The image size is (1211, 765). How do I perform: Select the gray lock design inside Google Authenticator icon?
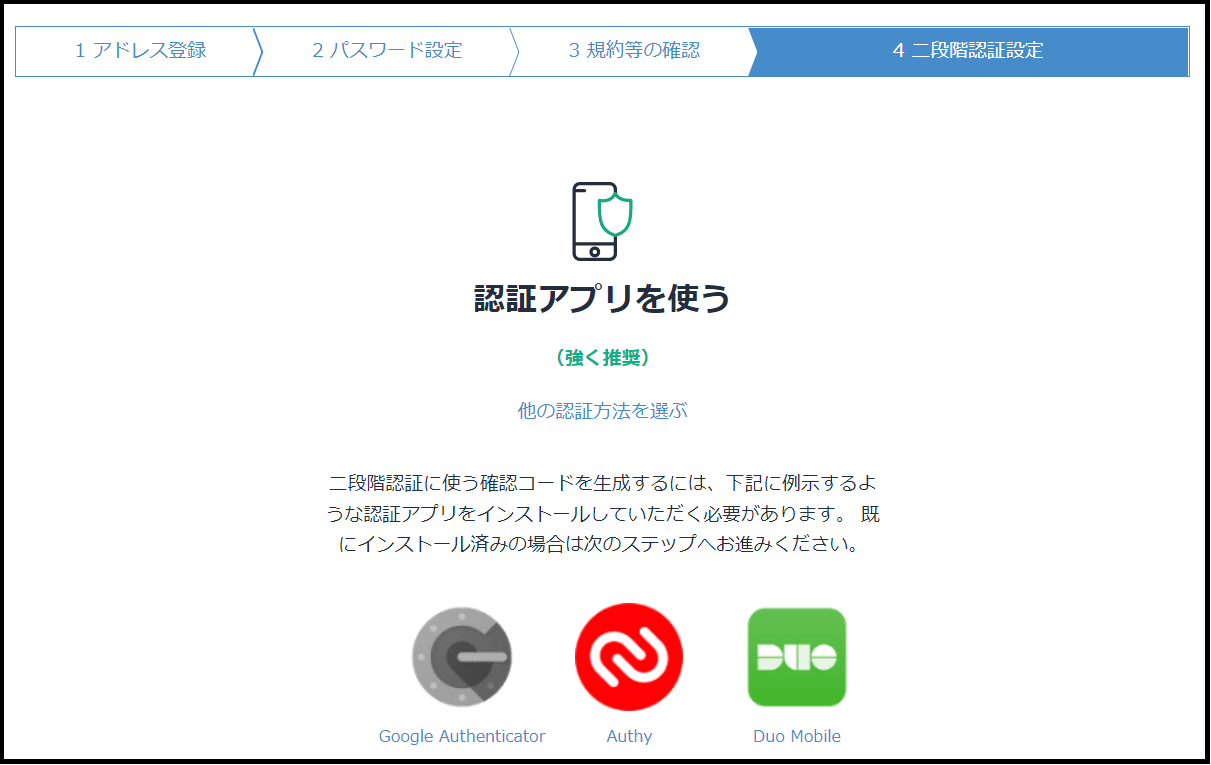click(462, 657)
